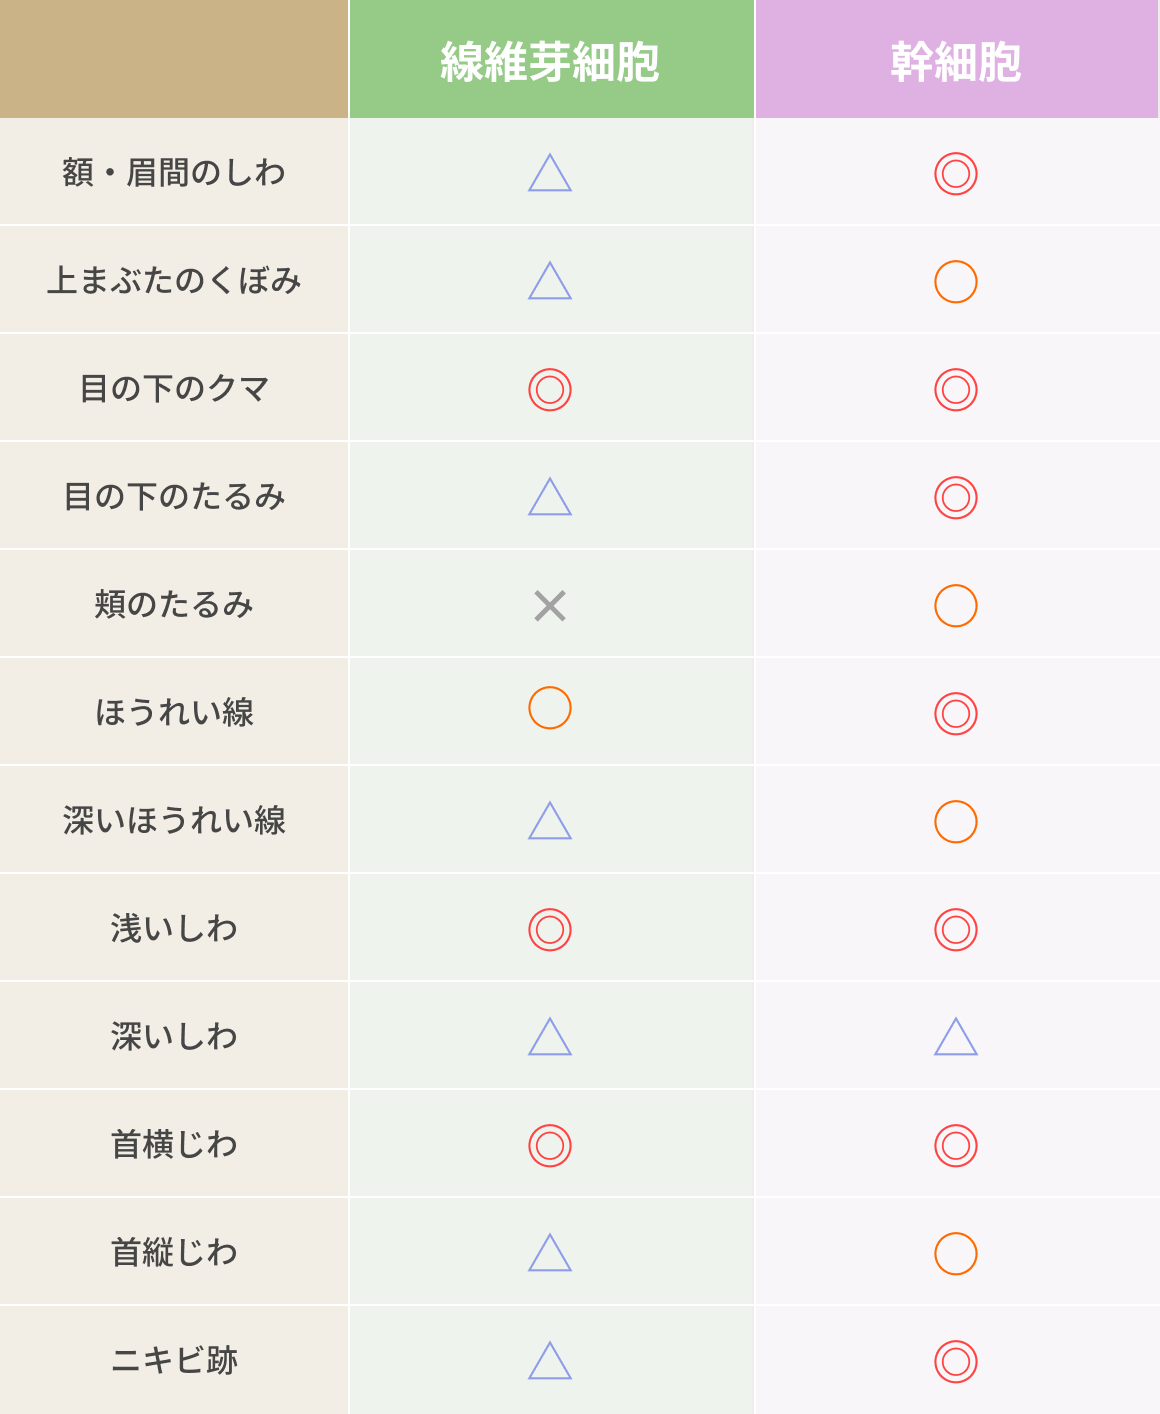Click the fibroblast orange circle for ほうれい線
The height and width of the screenshot is (1414, 1160).
[550, 708]
